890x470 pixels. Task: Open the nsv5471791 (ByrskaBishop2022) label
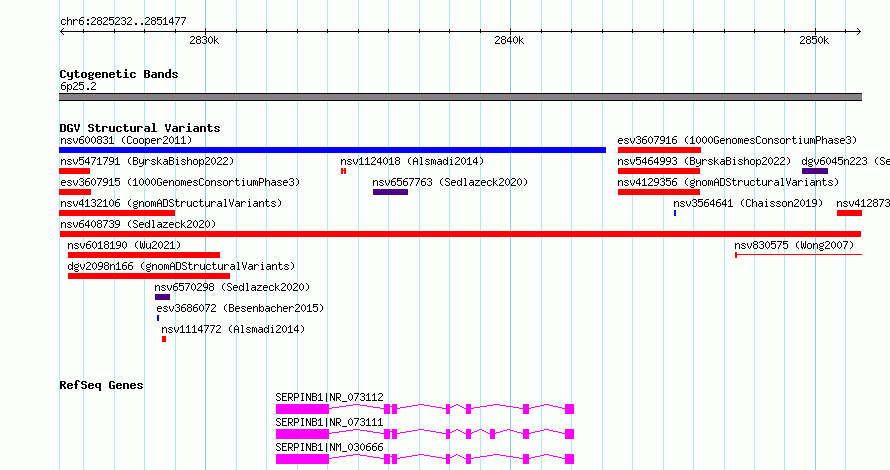[x=147, y=161]
